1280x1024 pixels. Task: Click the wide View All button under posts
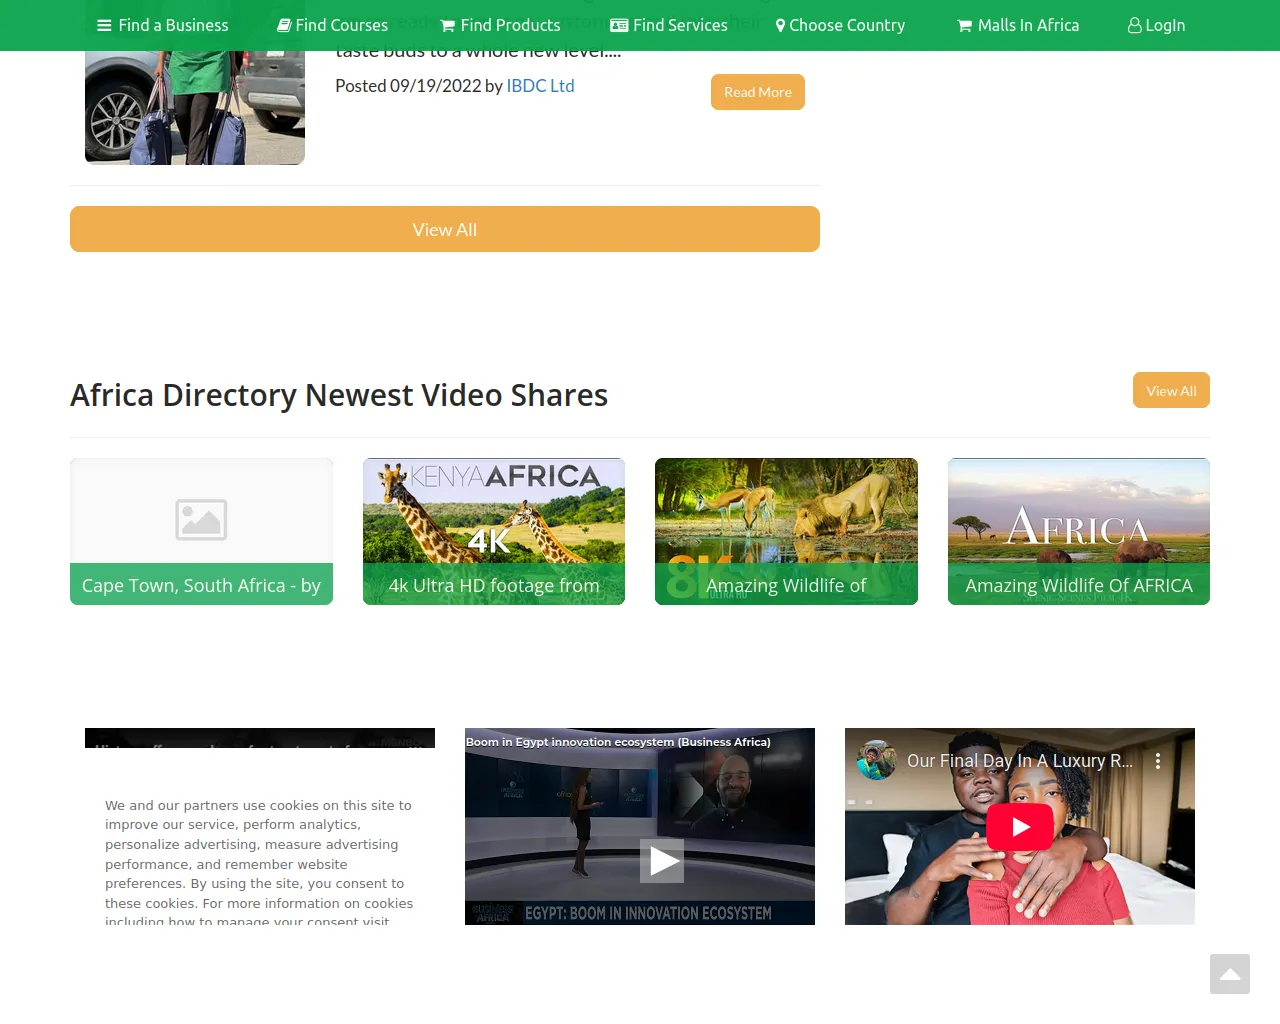445,229
